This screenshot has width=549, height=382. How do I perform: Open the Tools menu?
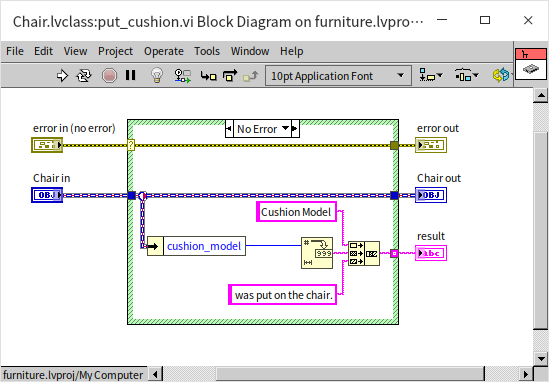pyautogui.click(x=207, y=51)
